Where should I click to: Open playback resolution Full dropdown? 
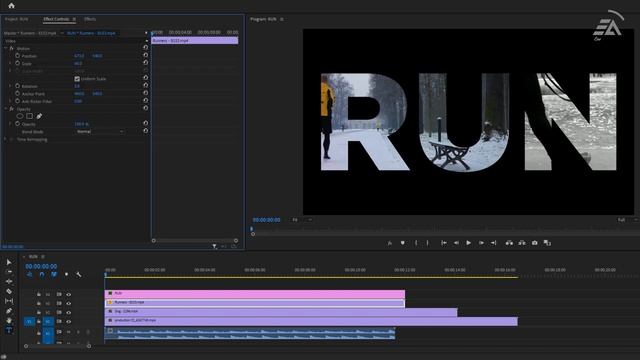click(x=626, y=220)
